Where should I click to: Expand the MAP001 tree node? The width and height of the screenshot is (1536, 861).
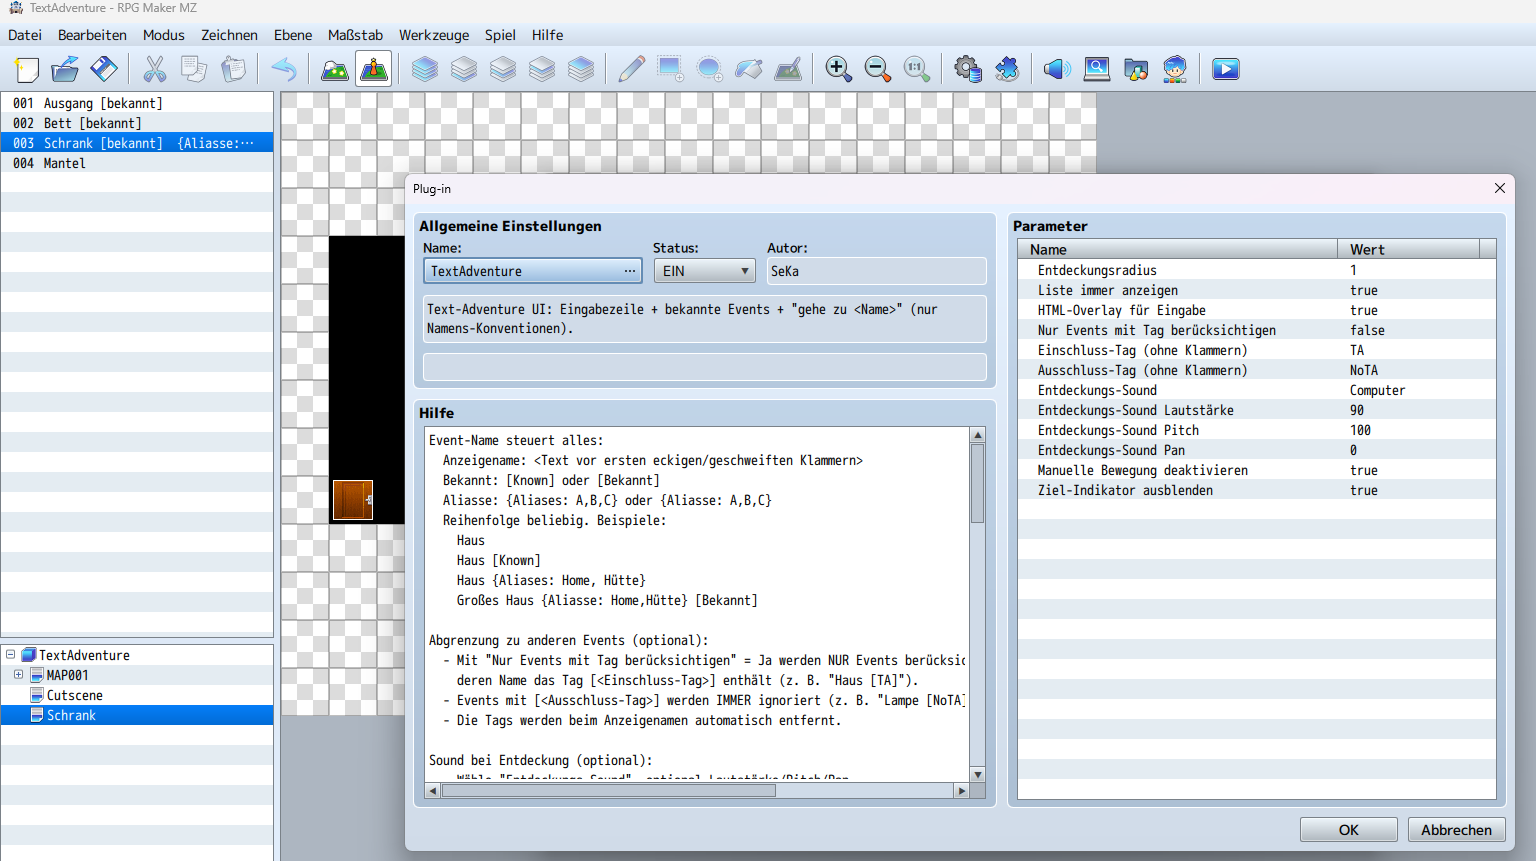[18, 675]
